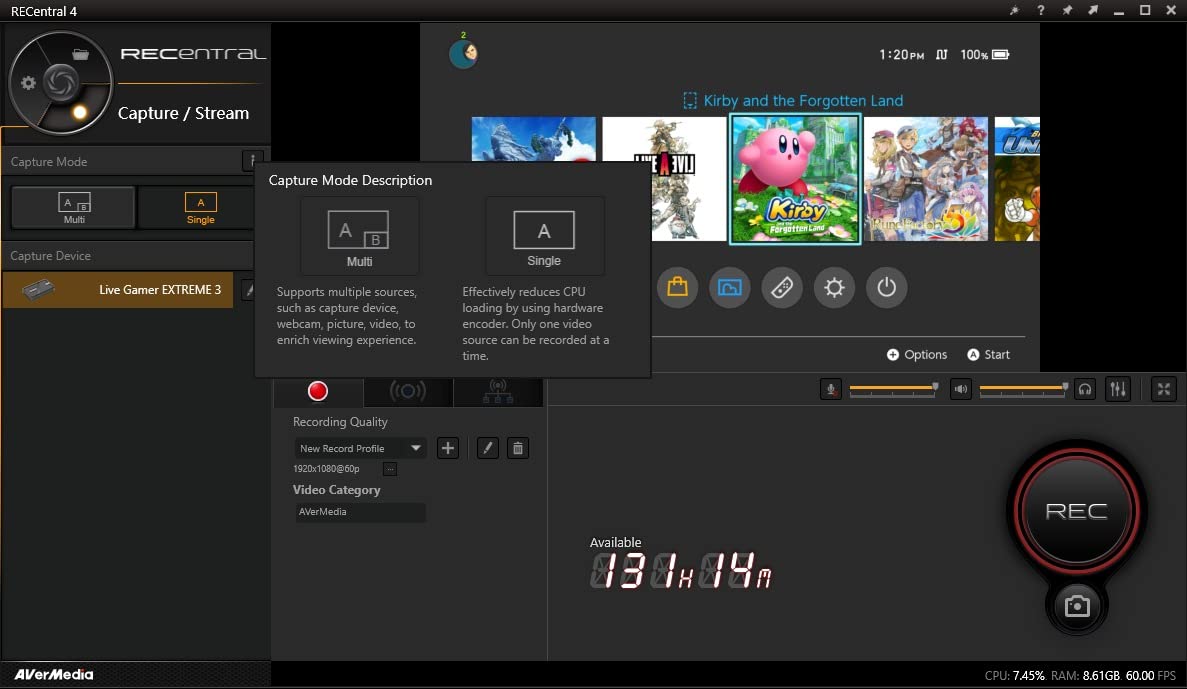Select the Live Gamer EXTREME 3 device

pyautogui.click(x=118, y=289)
